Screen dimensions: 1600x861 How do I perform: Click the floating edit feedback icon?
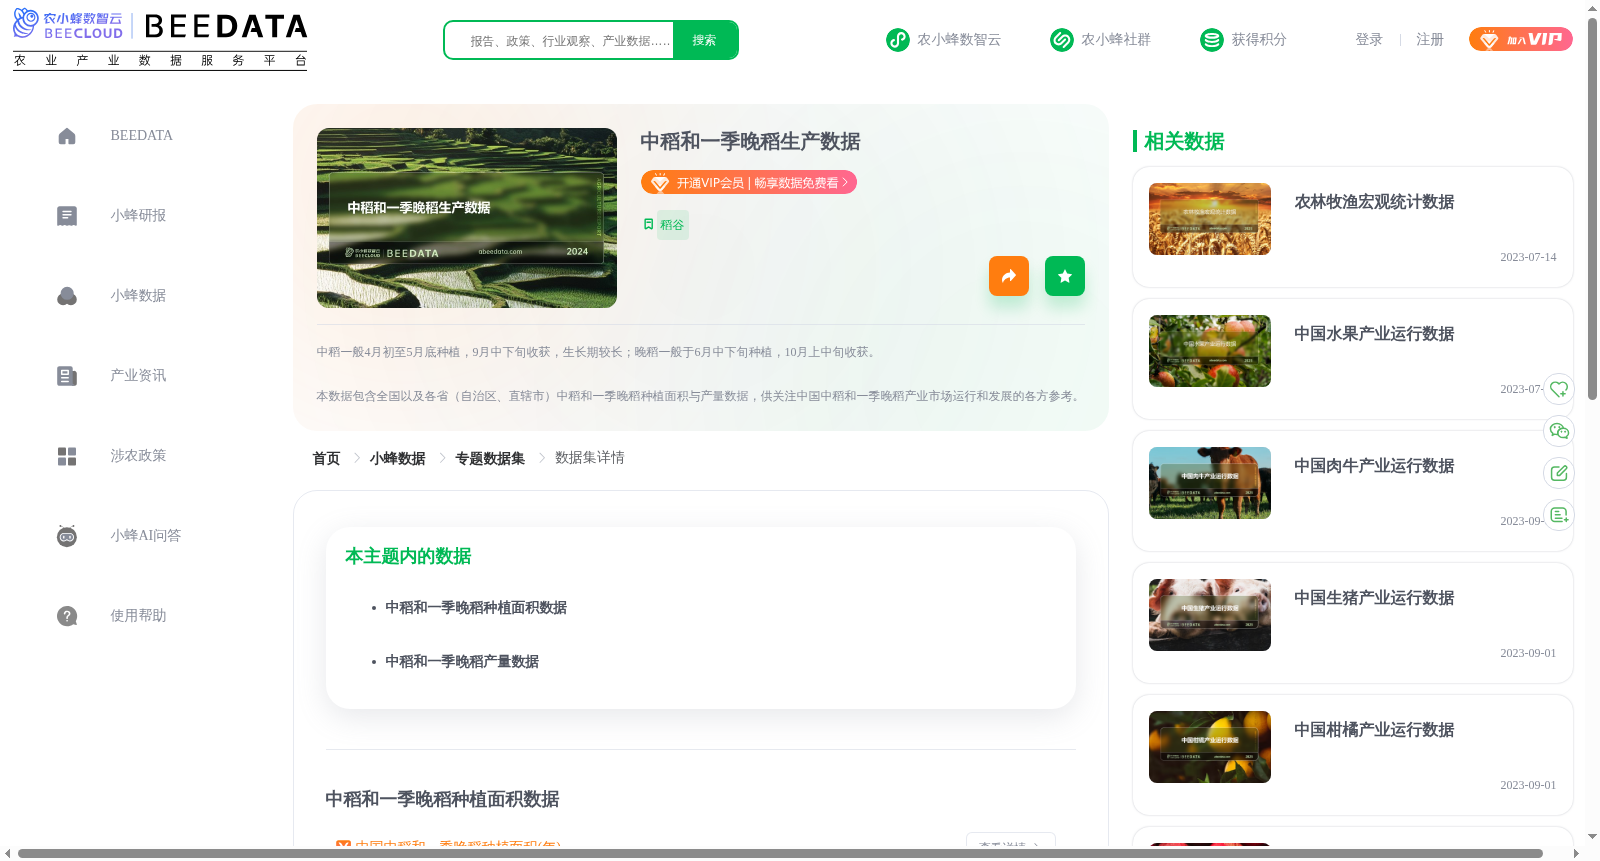coord(1559,473)
